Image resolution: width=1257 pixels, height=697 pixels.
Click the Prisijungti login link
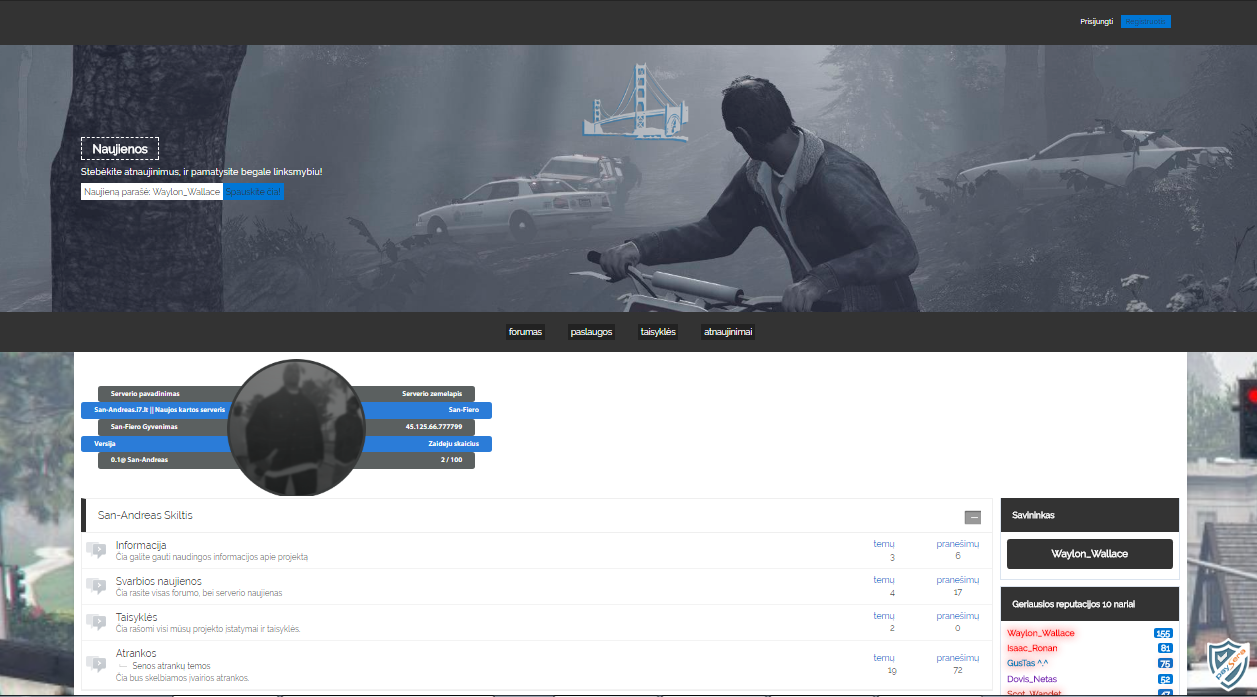(x=1096, y=21)
